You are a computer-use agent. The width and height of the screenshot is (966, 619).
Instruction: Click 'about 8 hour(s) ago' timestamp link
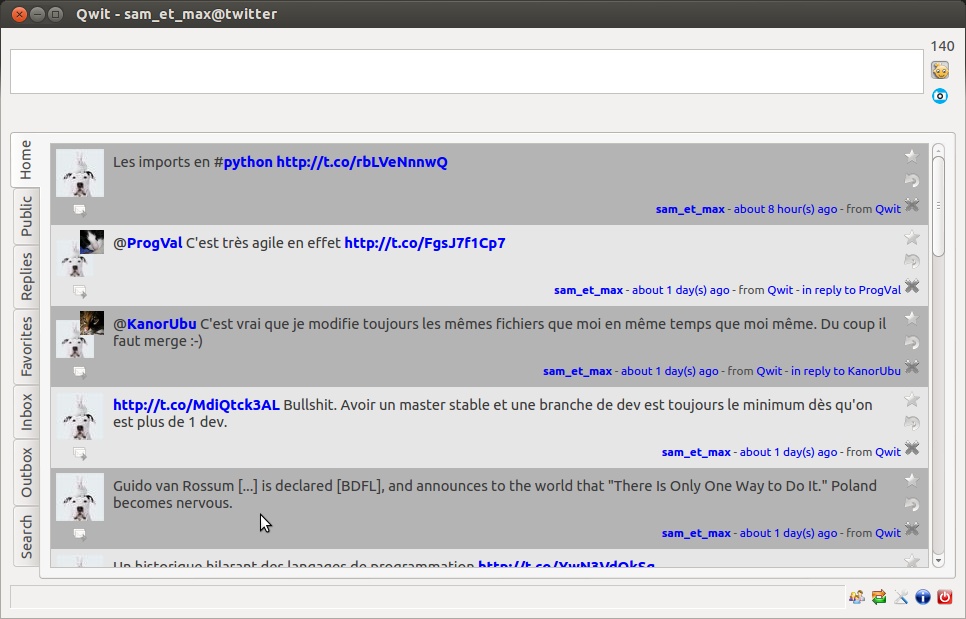tap(785, 209)
